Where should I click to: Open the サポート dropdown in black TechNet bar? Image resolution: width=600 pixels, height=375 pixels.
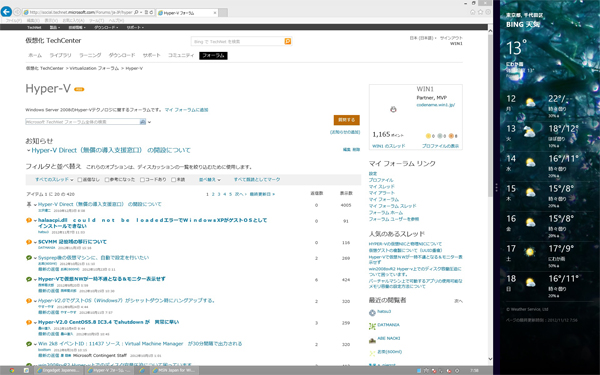[135, 27]
